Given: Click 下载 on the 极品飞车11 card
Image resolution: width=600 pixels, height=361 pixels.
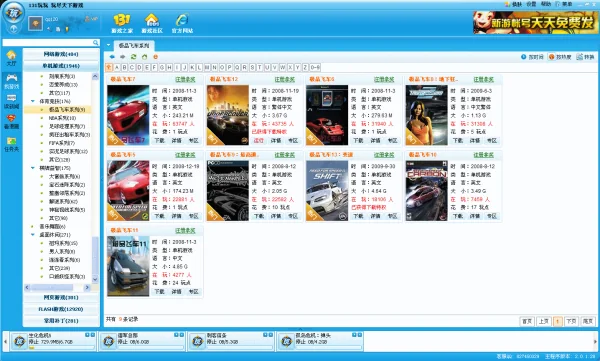Looking at the screenshot, I should pos(159,292).
